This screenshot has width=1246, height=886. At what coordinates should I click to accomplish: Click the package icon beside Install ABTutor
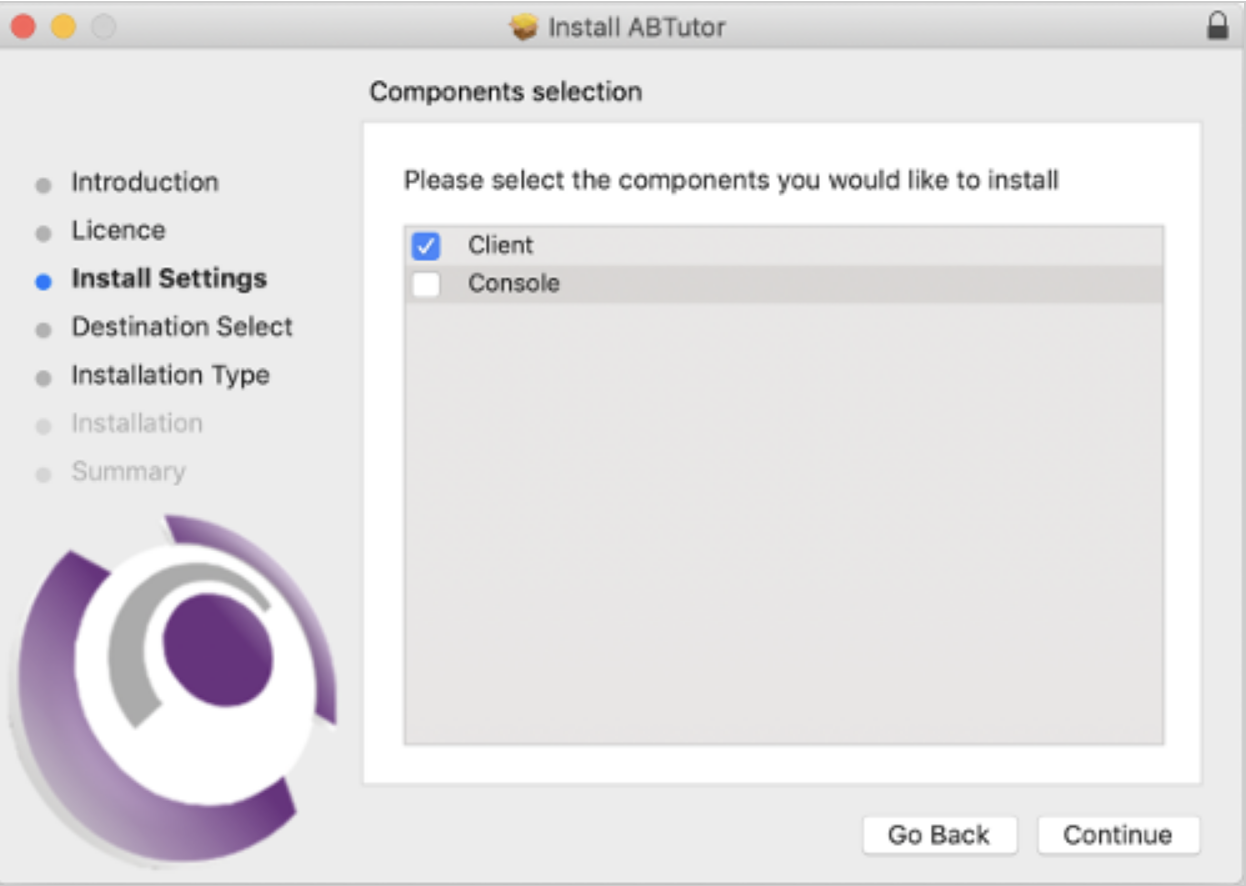click(523, 27)
